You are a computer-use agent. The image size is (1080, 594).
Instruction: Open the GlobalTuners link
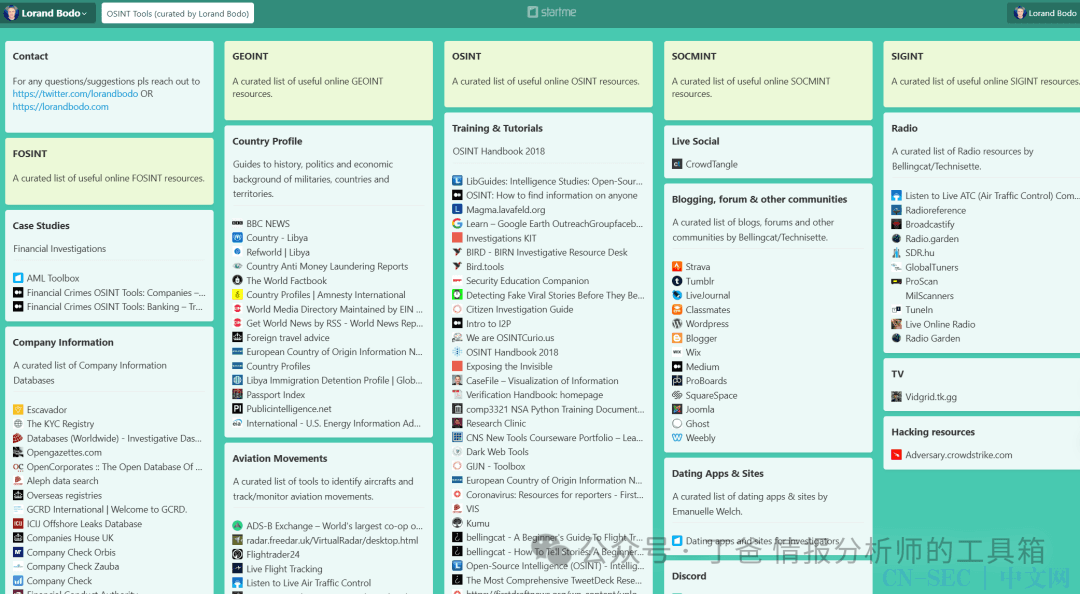pos(932,267)
